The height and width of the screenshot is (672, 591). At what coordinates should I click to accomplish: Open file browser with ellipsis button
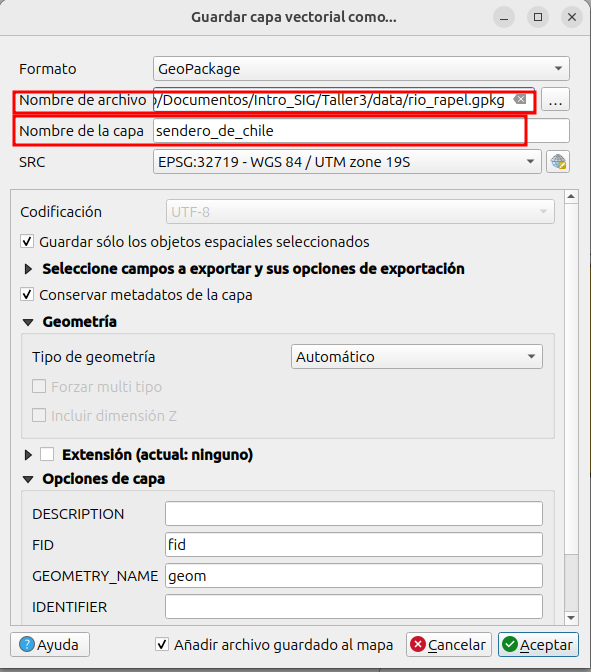(555, 100)
